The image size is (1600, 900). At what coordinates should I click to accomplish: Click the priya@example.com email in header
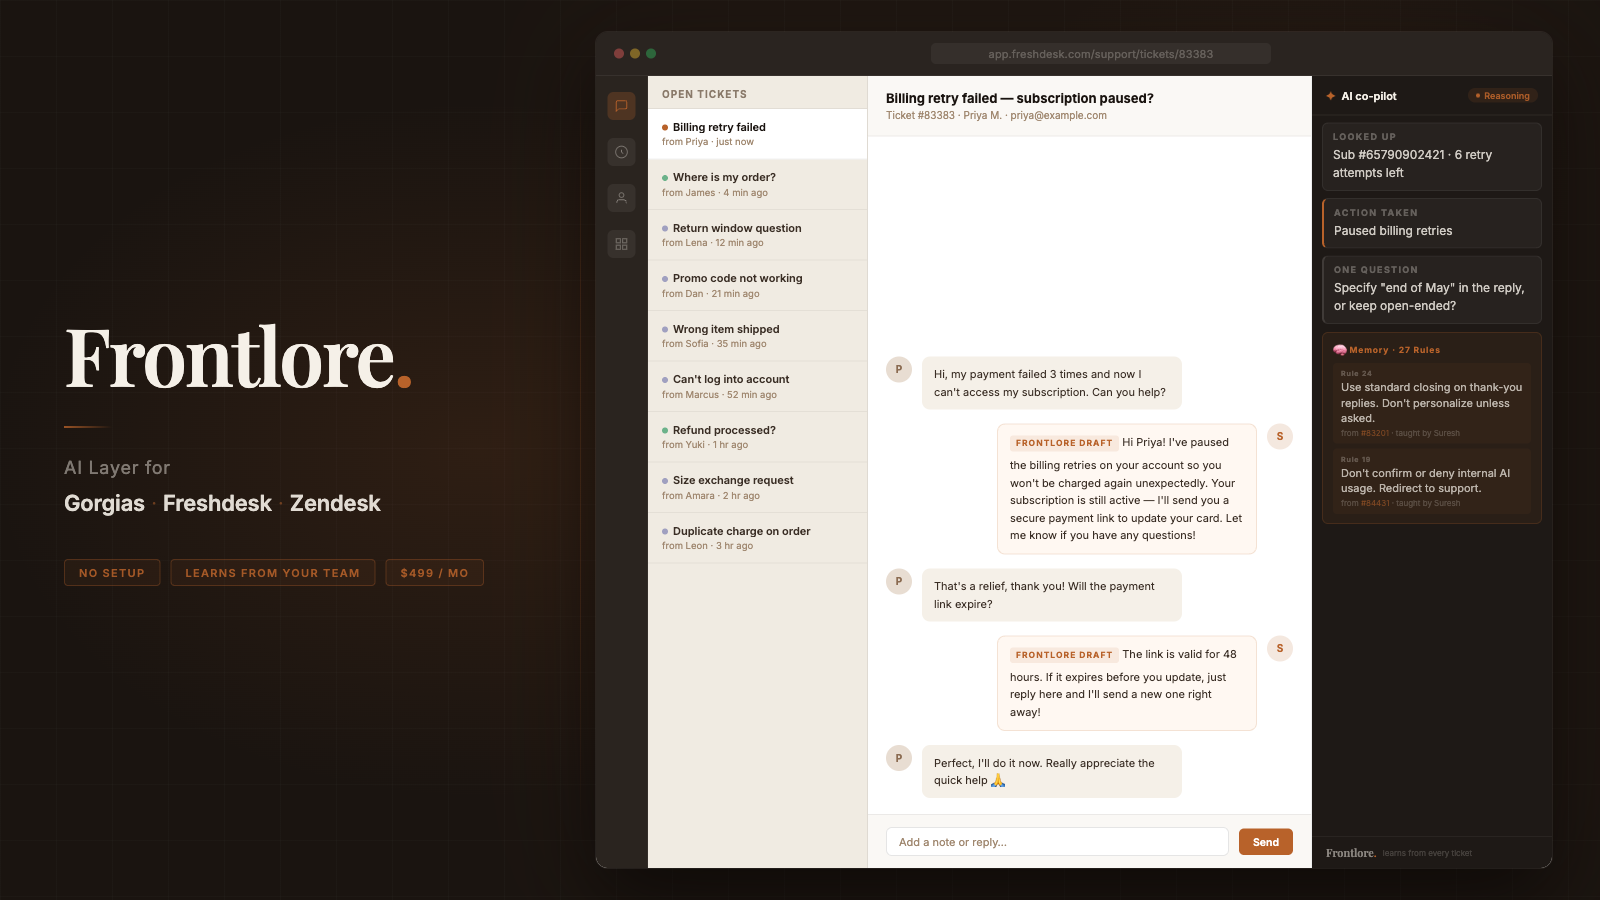(1058, 116)
